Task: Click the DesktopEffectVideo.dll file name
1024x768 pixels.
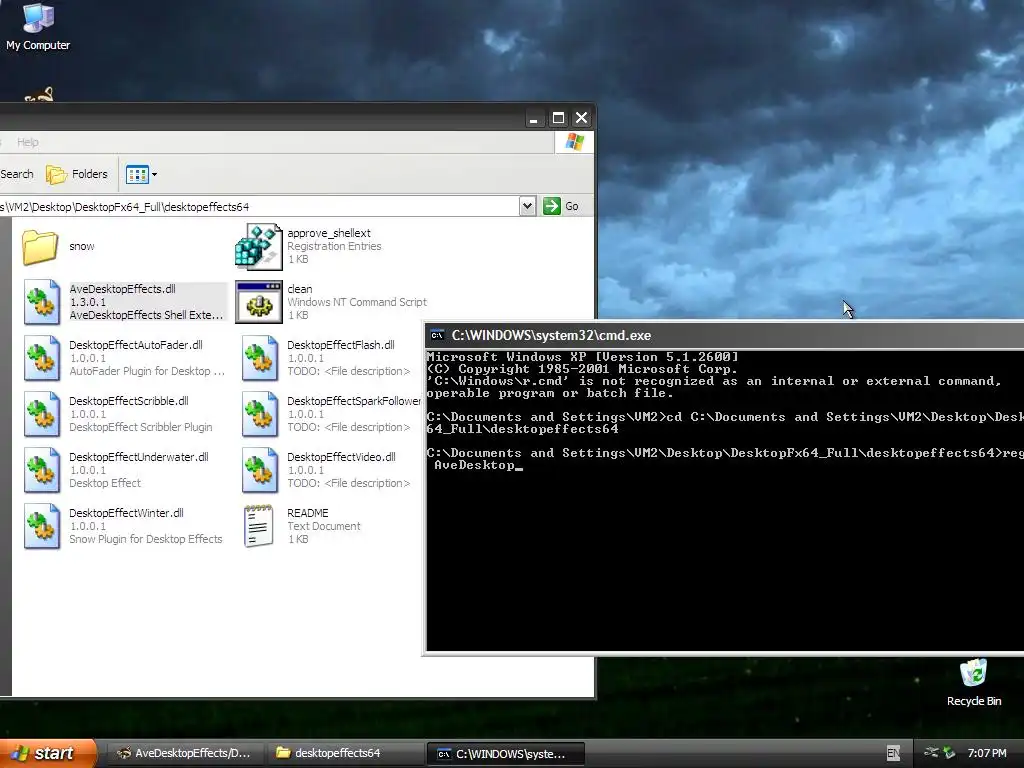Action: pyautogui.click(x=341, y=456)
